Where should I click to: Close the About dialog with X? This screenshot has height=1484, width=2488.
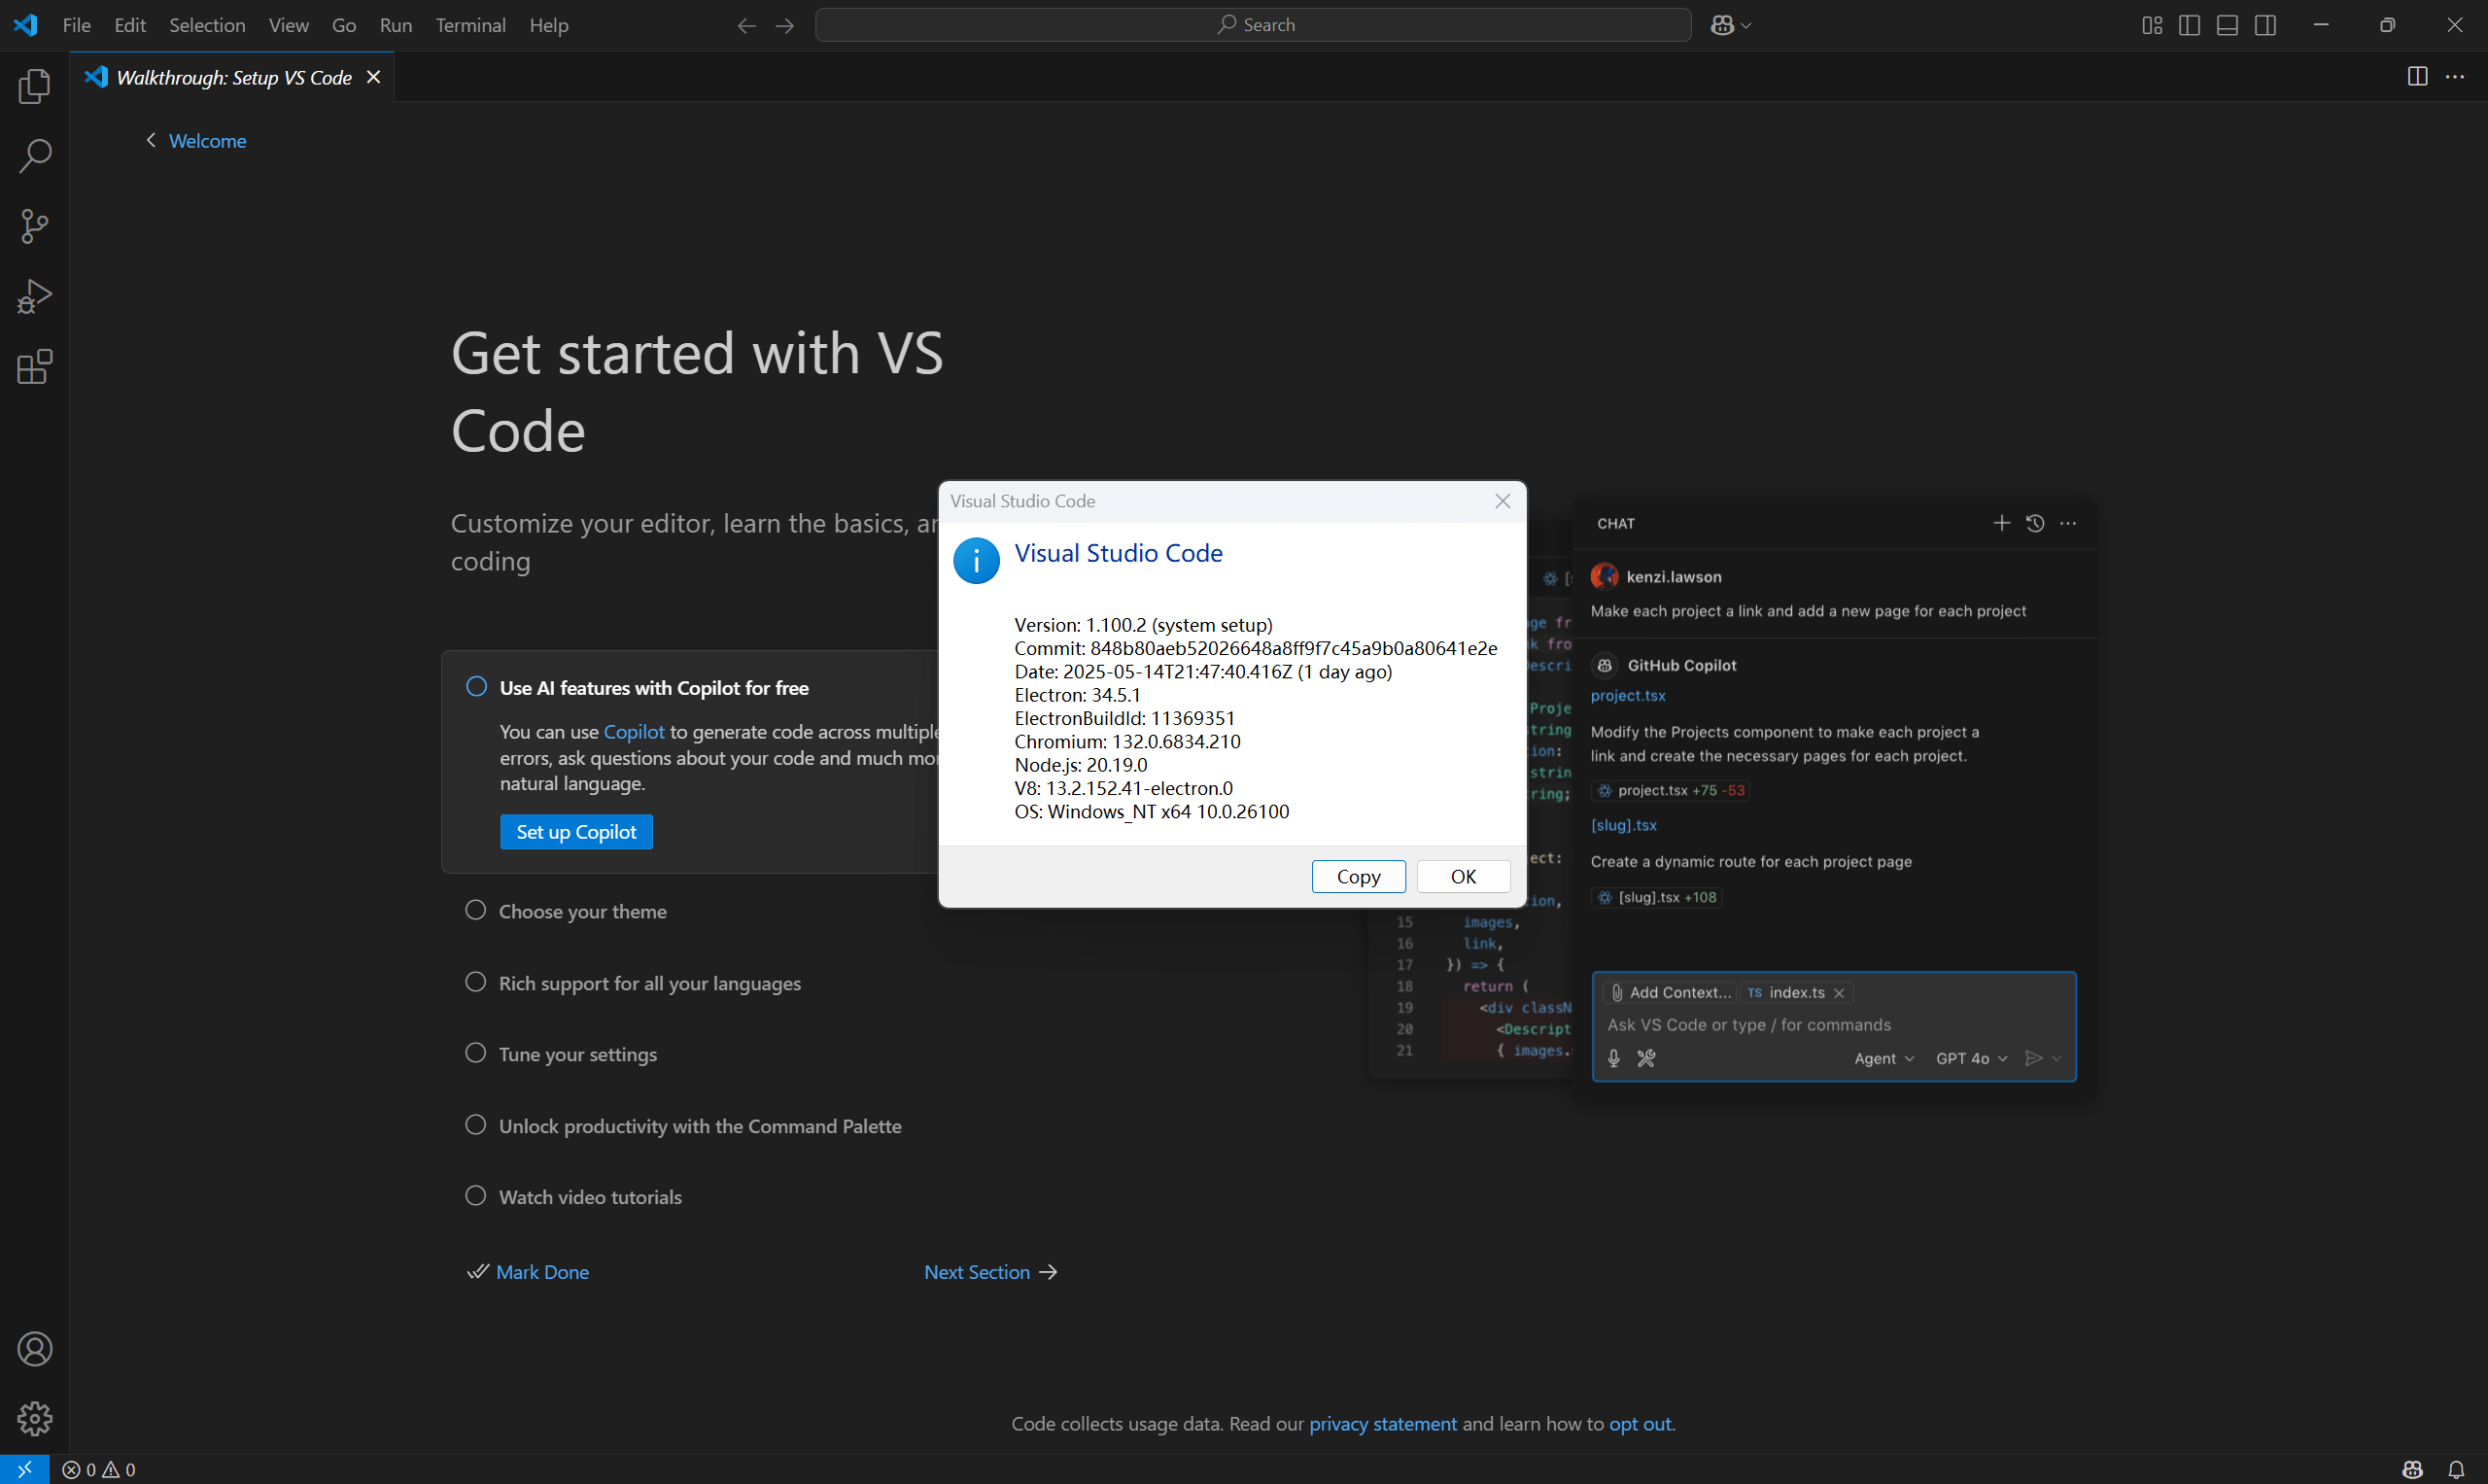click(x=1502, y=501)
